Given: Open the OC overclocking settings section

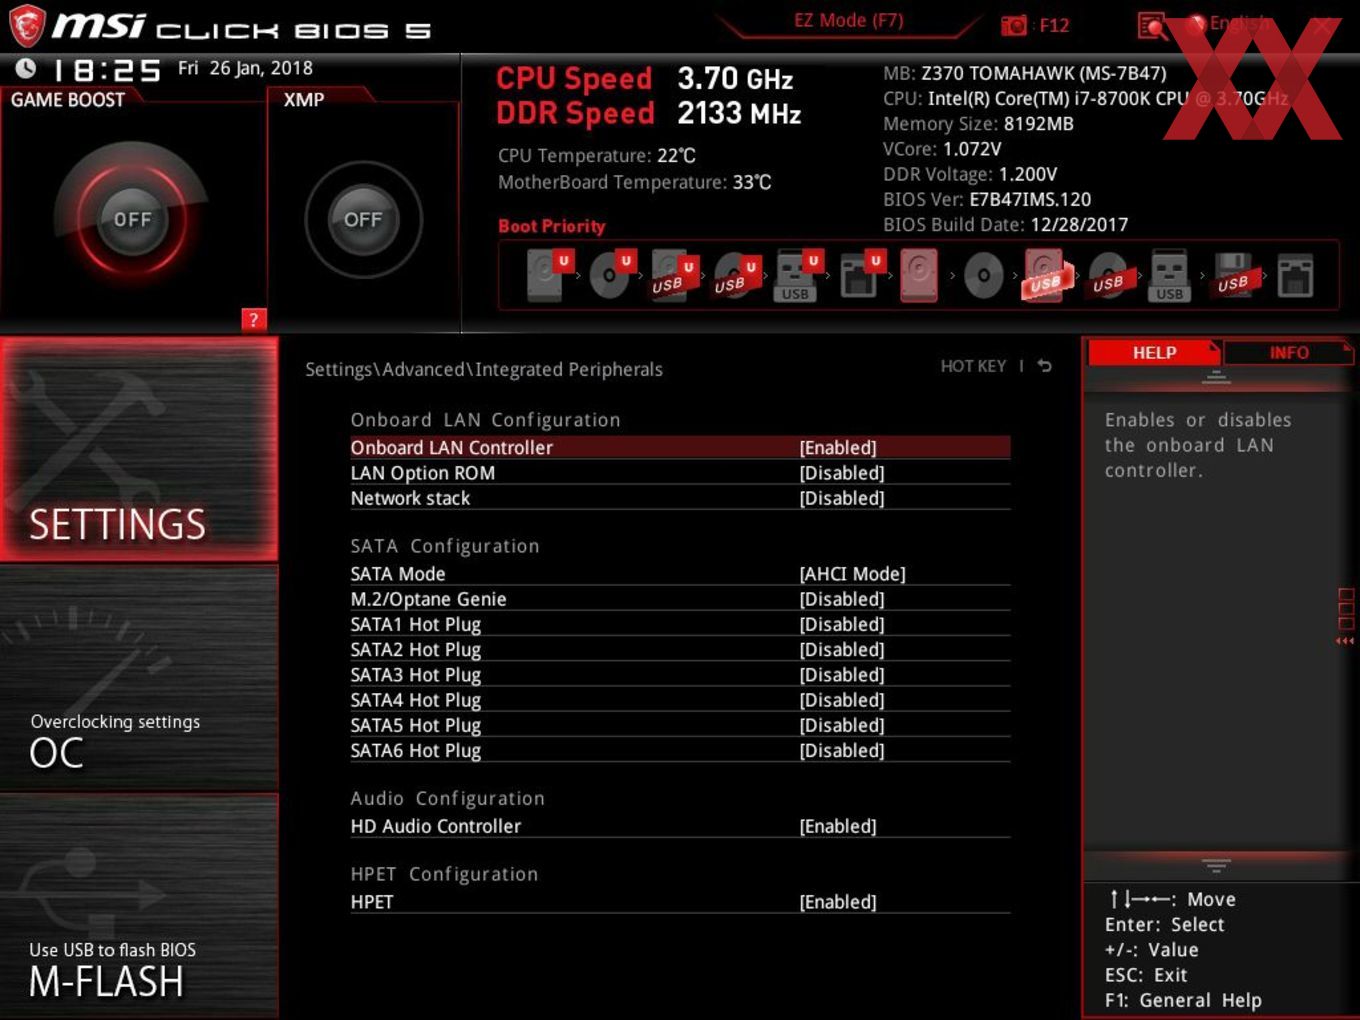Looking at the screenshot, I should pyautogui.click(x=139, y=678).
